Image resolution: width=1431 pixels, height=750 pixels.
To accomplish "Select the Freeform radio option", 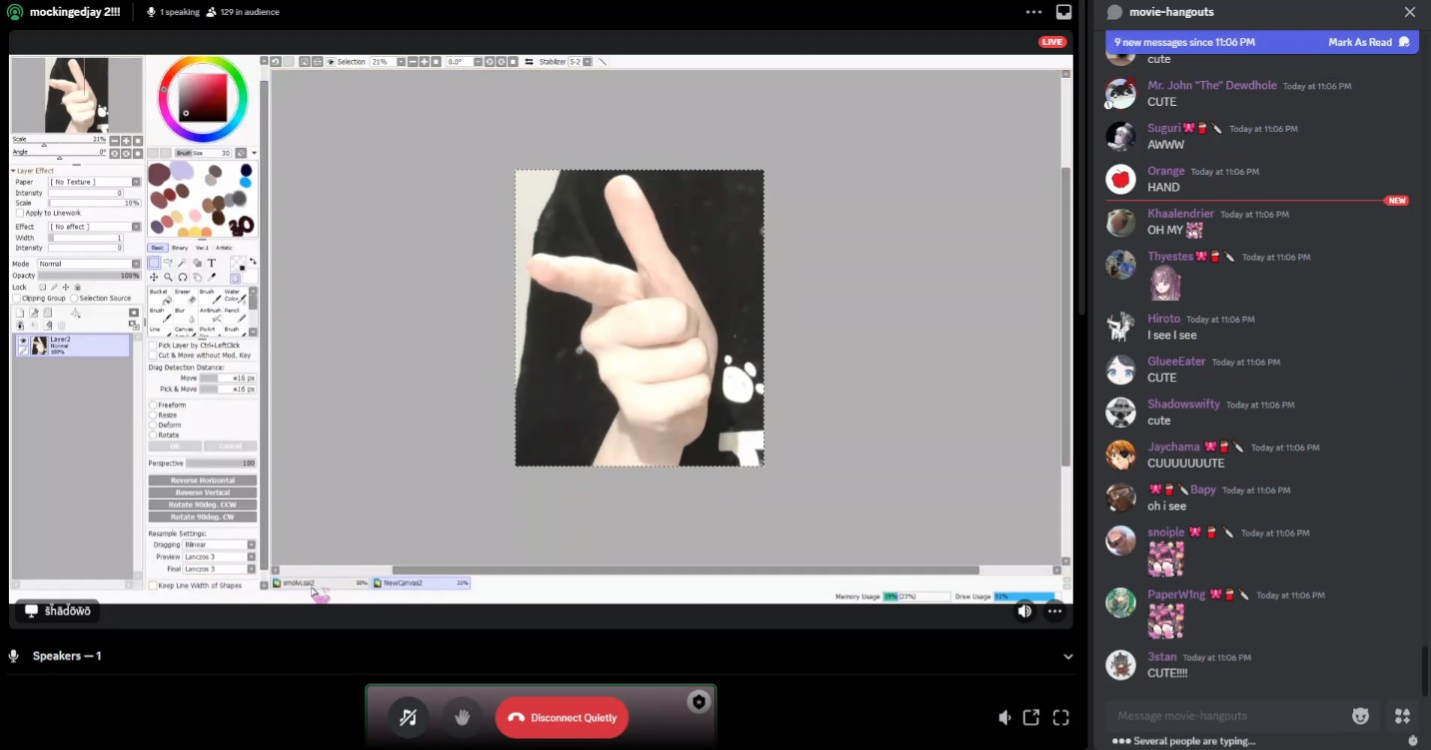I will click(x=153, y=405).
